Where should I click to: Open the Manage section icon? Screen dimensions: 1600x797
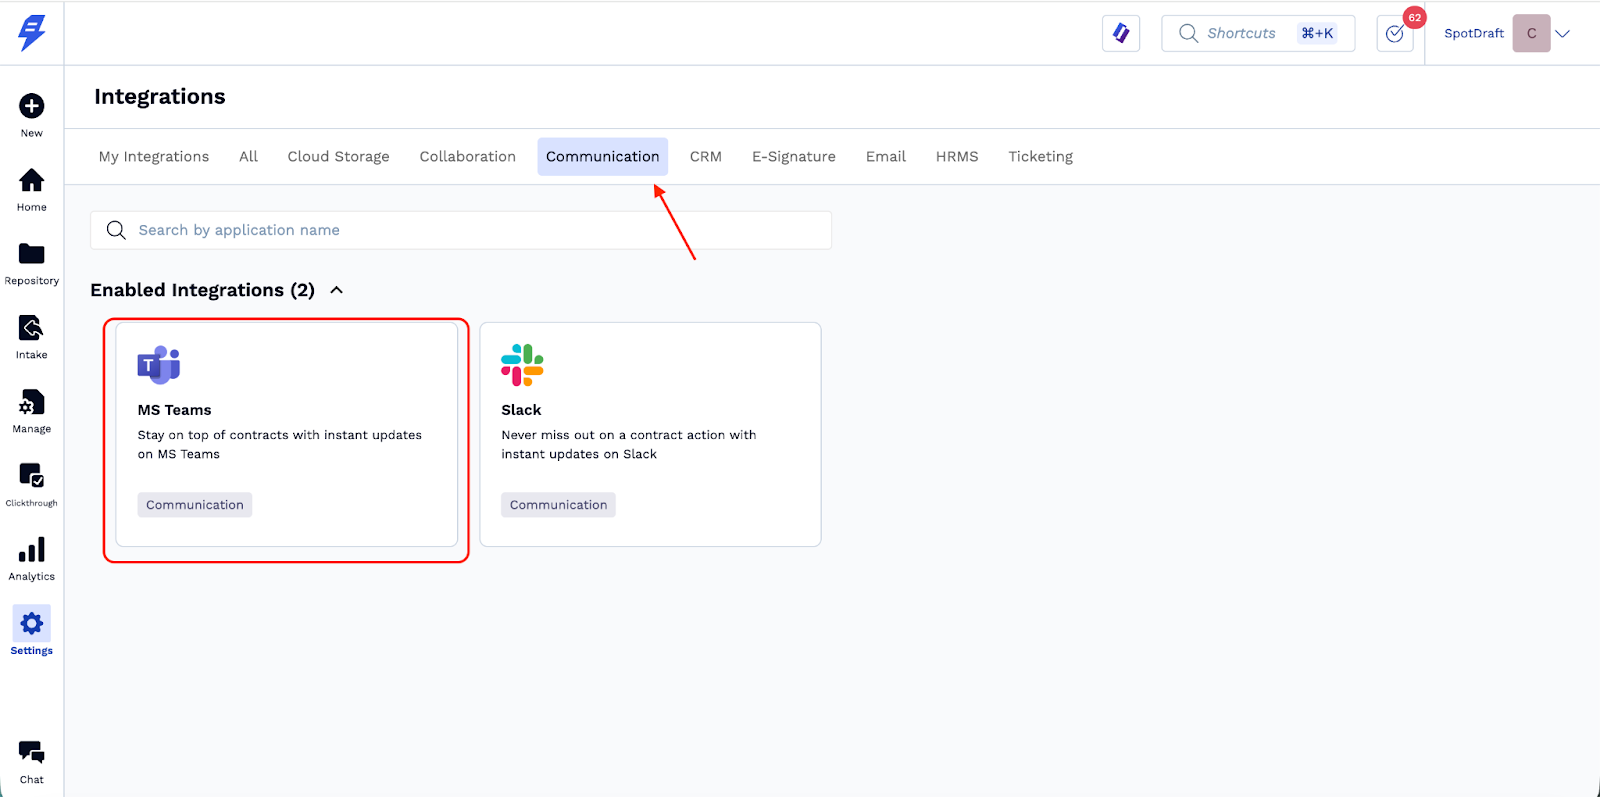point(32,403)
